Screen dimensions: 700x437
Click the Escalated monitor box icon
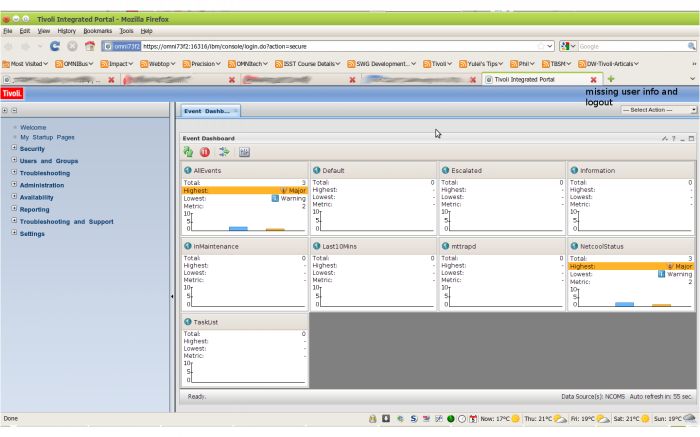(x=446, y=171)
